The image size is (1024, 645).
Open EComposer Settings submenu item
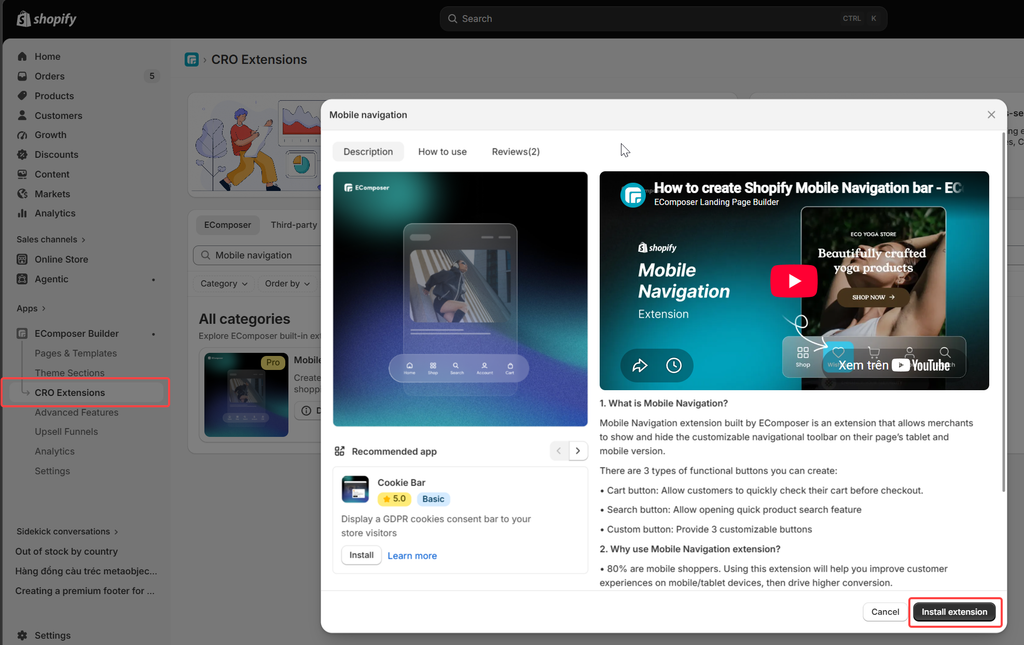(52, 471)
